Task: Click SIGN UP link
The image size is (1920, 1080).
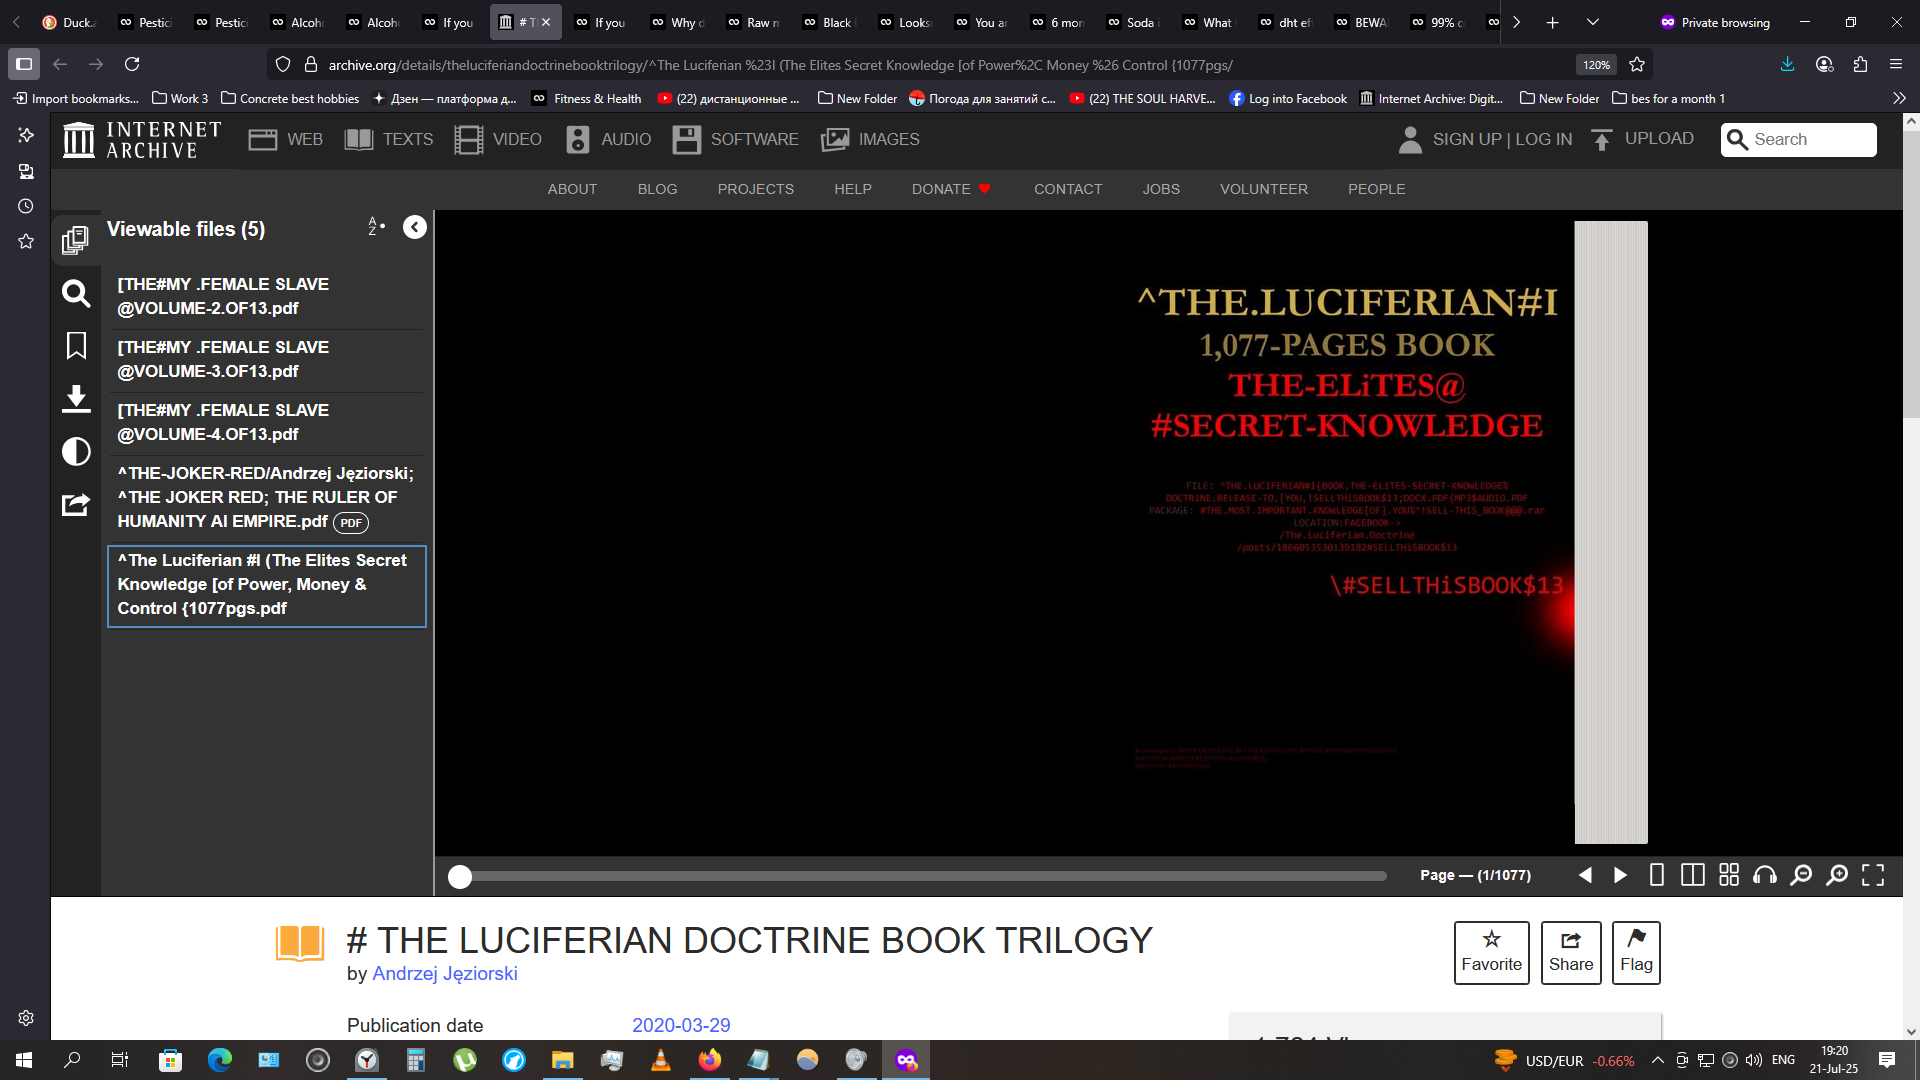Action: [x=1467, y=140]
